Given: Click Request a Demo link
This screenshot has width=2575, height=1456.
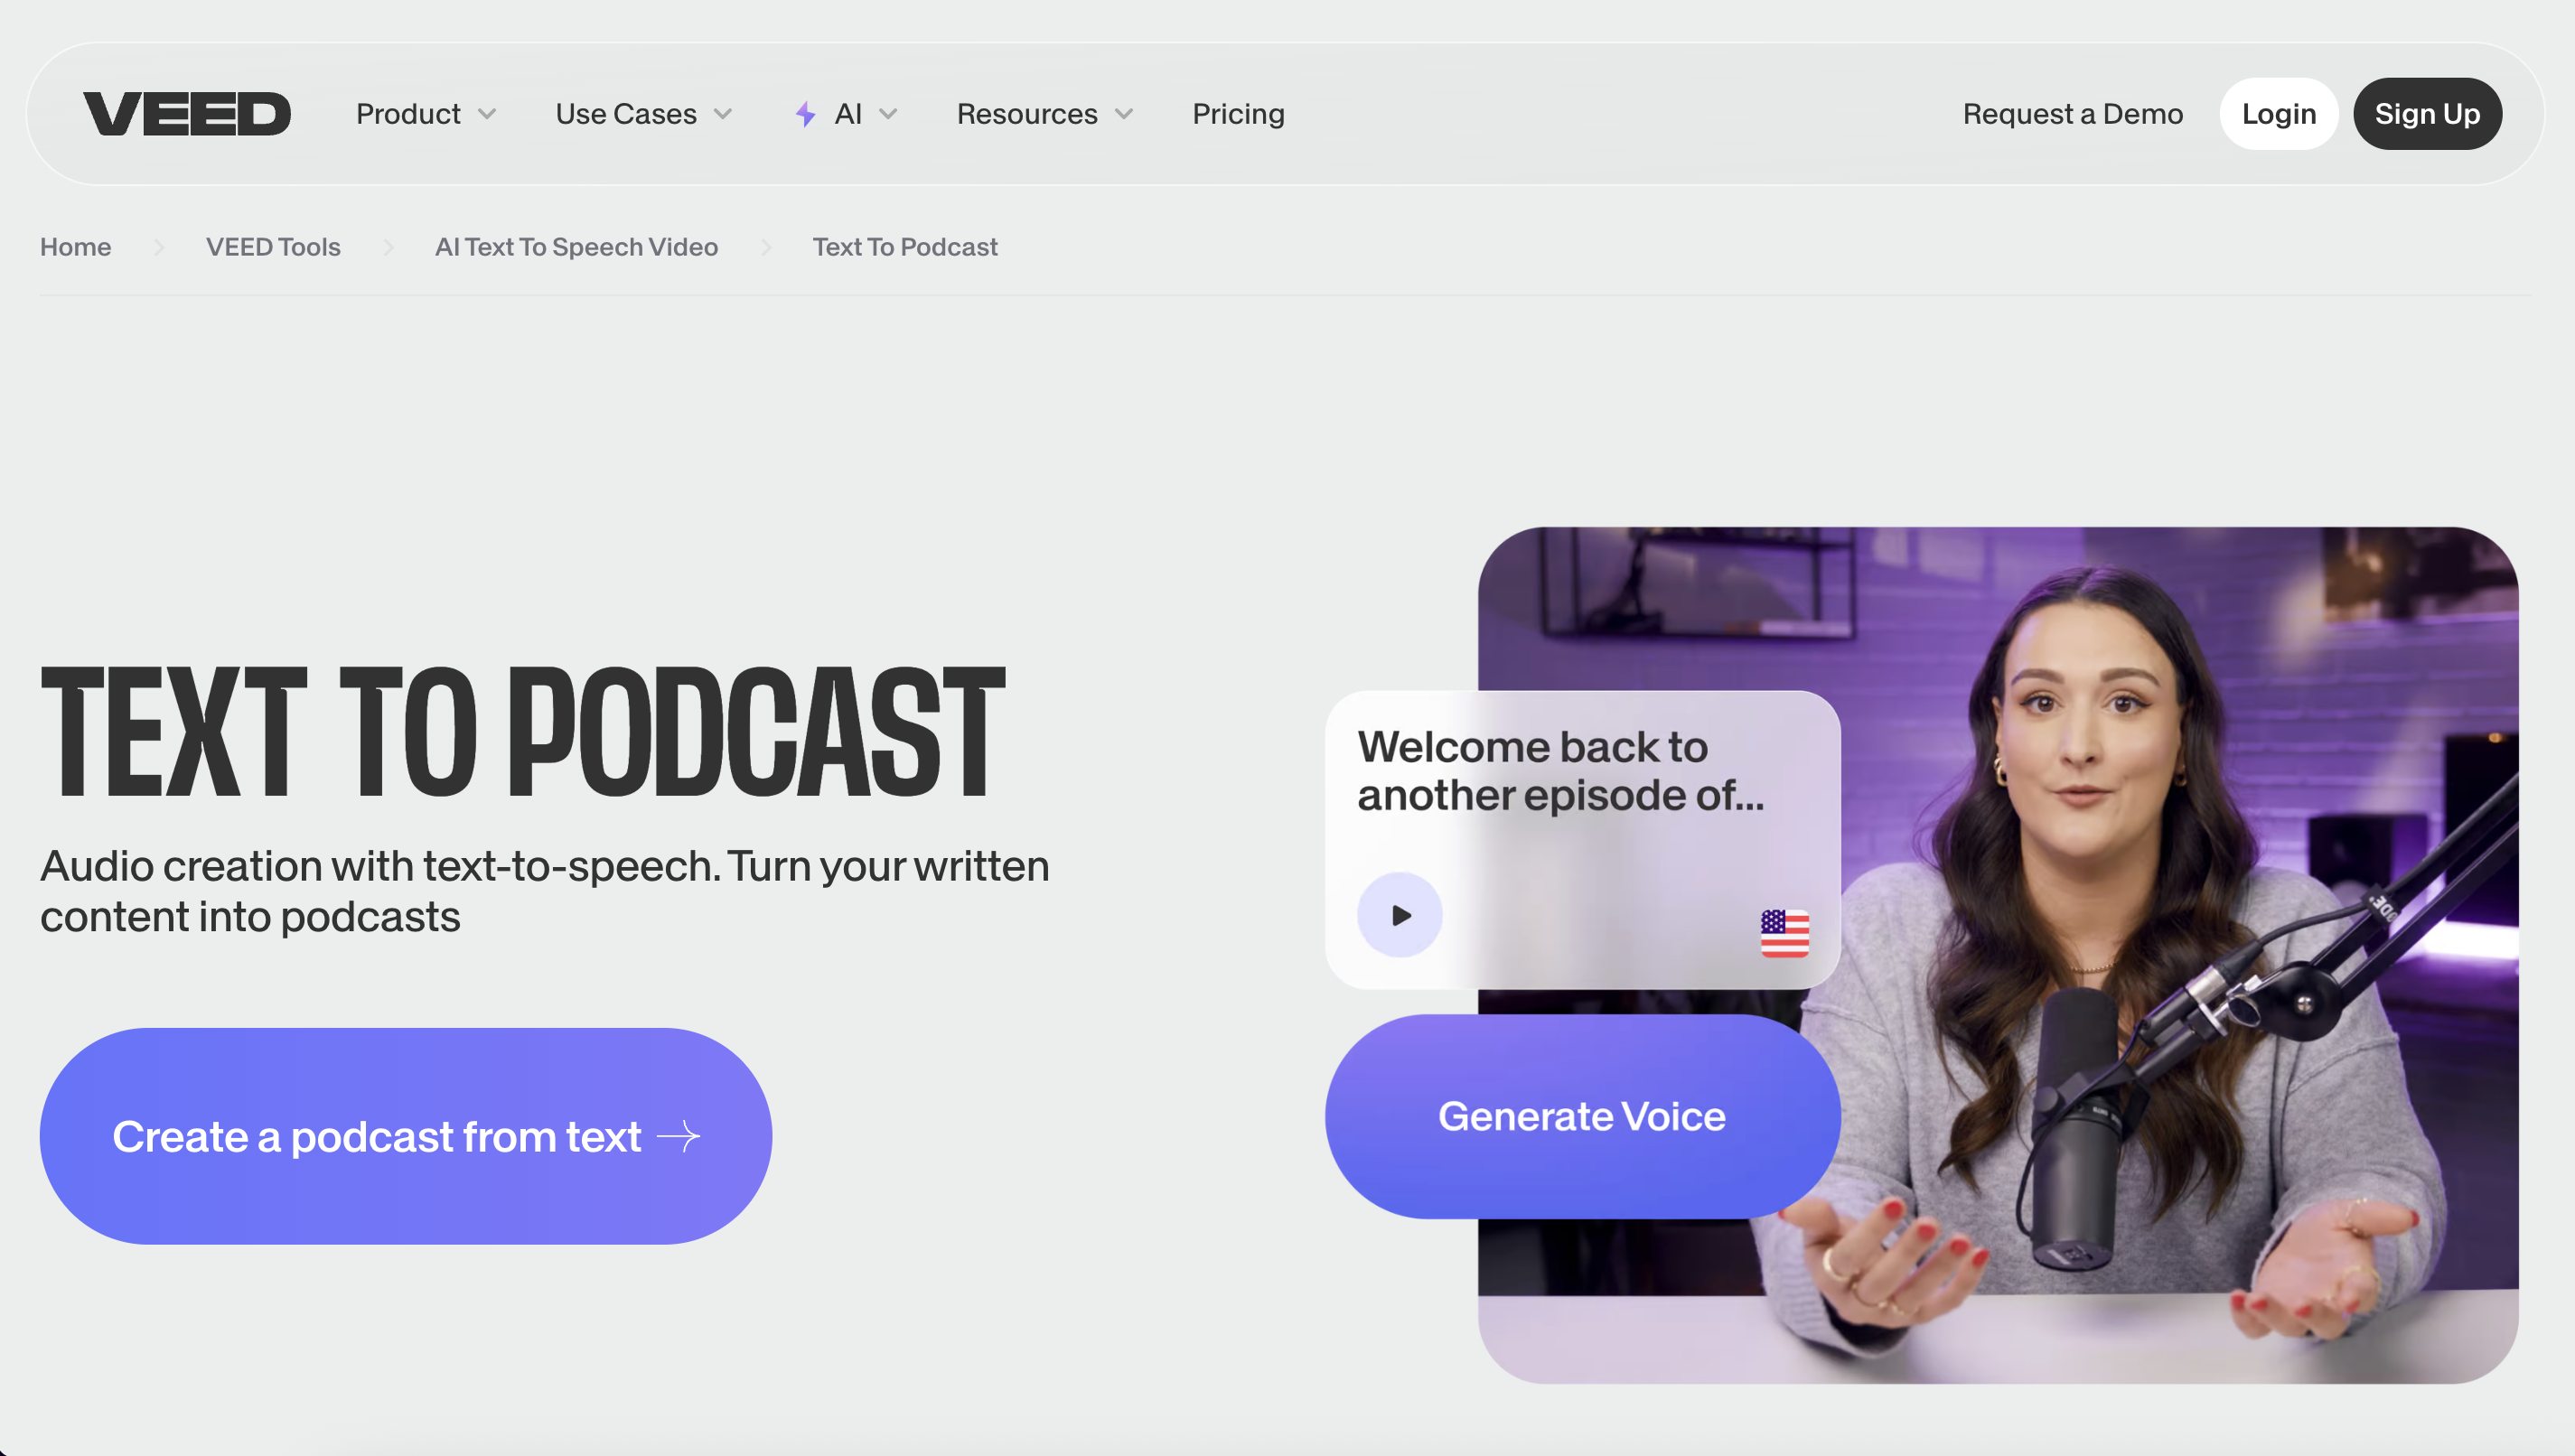Looking at the screenshot, I should (2072, 114).
